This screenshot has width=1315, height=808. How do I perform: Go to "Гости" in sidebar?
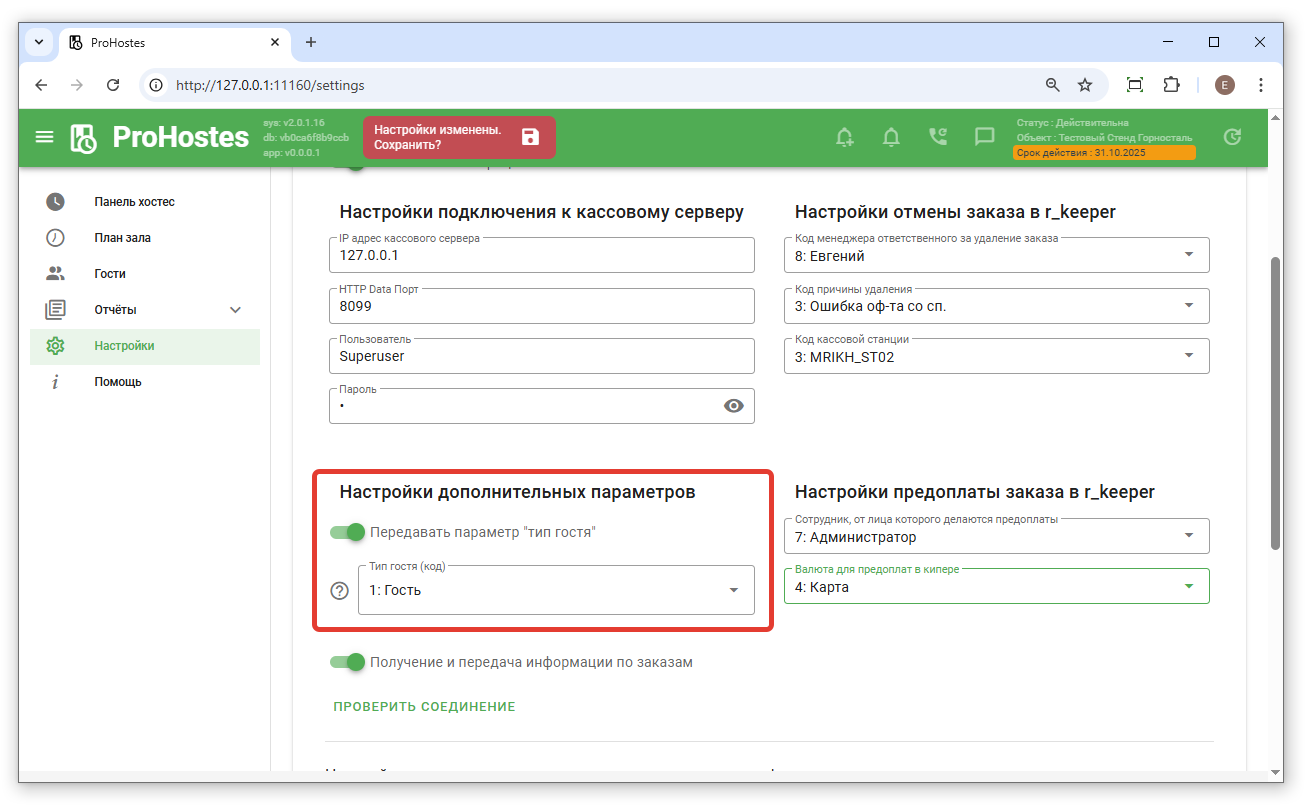(x=110, y=274)
